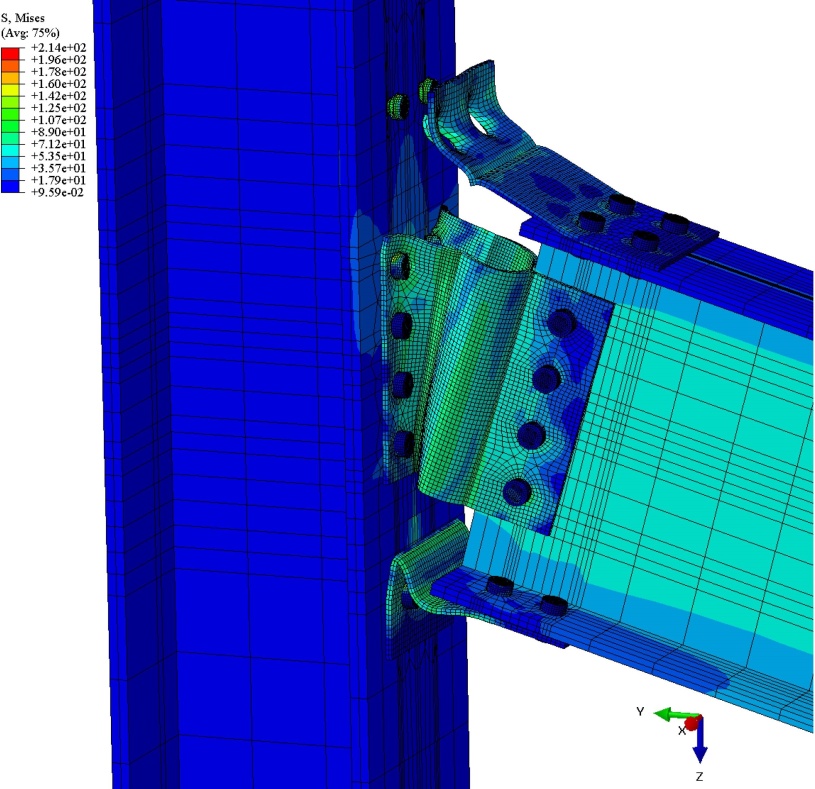Click the blue Z-axis arrow of the triad
815x789 pixels.
[x=700, y=745]
